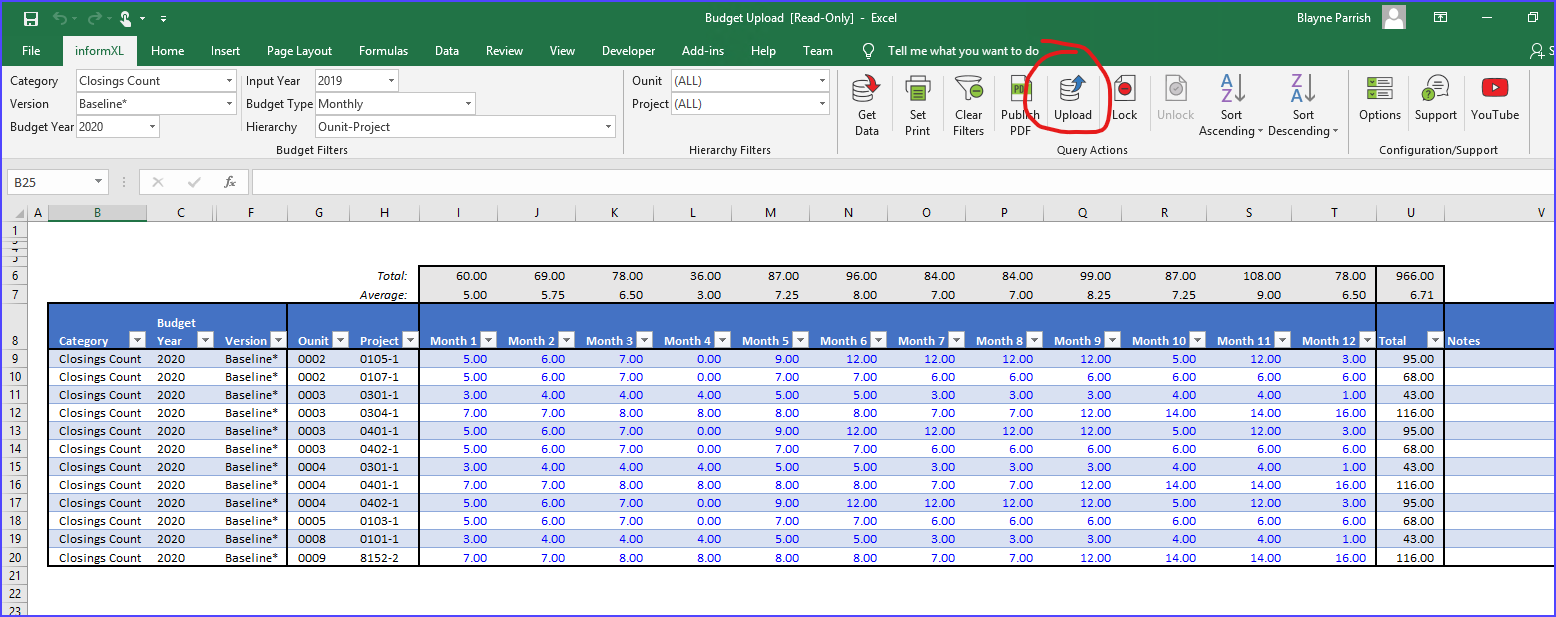The image size is (1556, 617).
Task: Open the Month 1 column filter arrow
Action: 487,340
